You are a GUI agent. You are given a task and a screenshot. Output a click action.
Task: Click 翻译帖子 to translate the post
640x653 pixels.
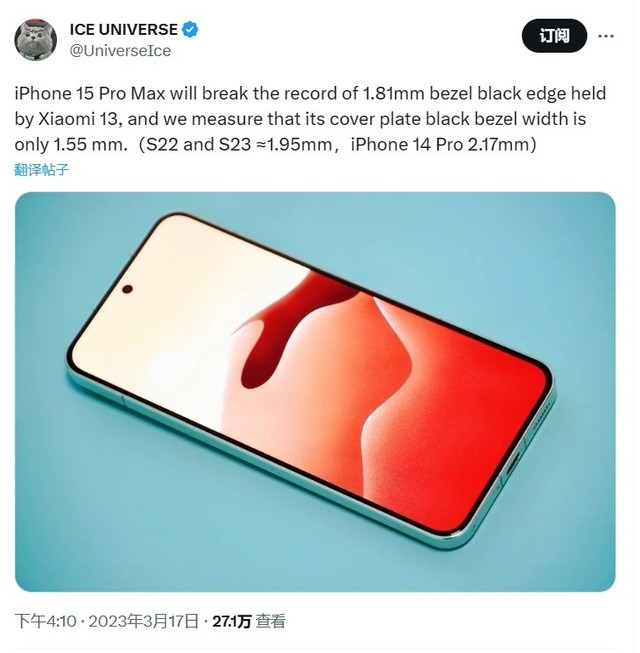(42, 170)
